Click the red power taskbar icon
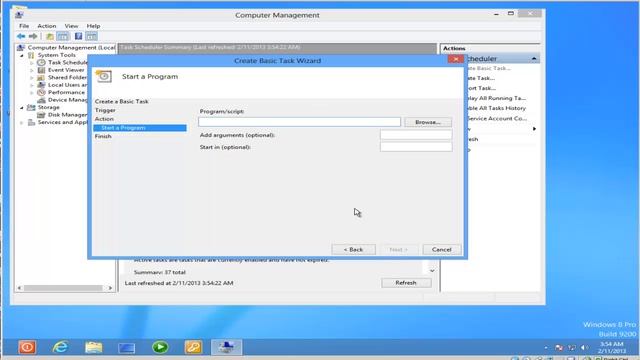 [27, 347]
